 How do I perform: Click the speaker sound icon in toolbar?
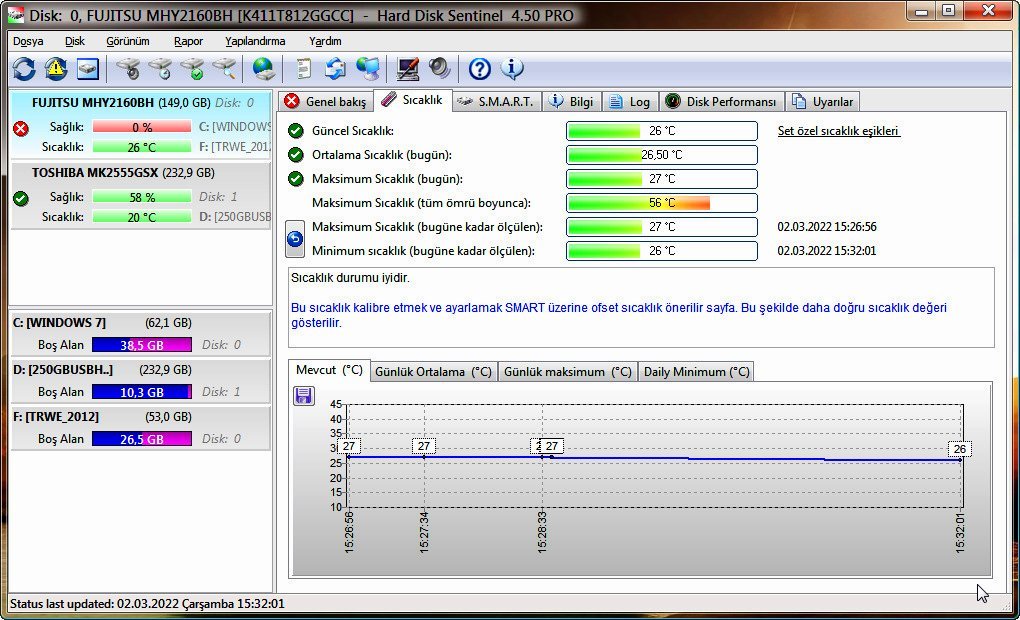[440, 68]
